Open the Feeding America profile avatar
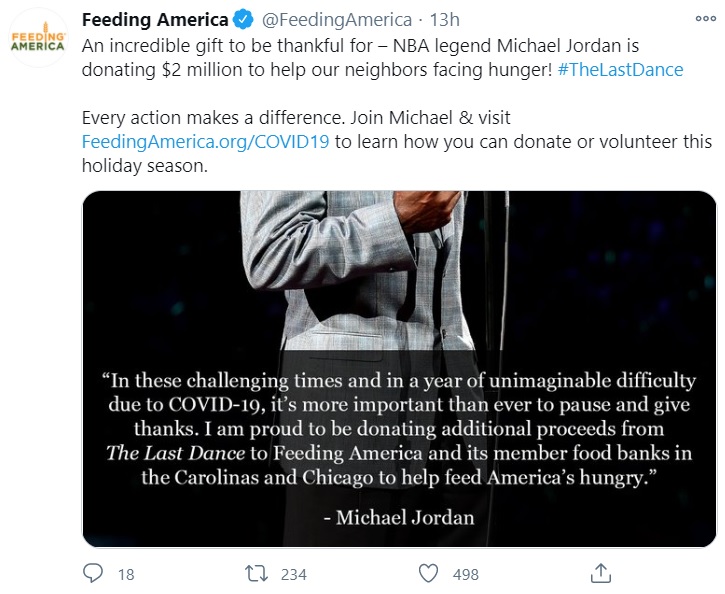This screenshot has height=594, width=725. click(37, 40)
